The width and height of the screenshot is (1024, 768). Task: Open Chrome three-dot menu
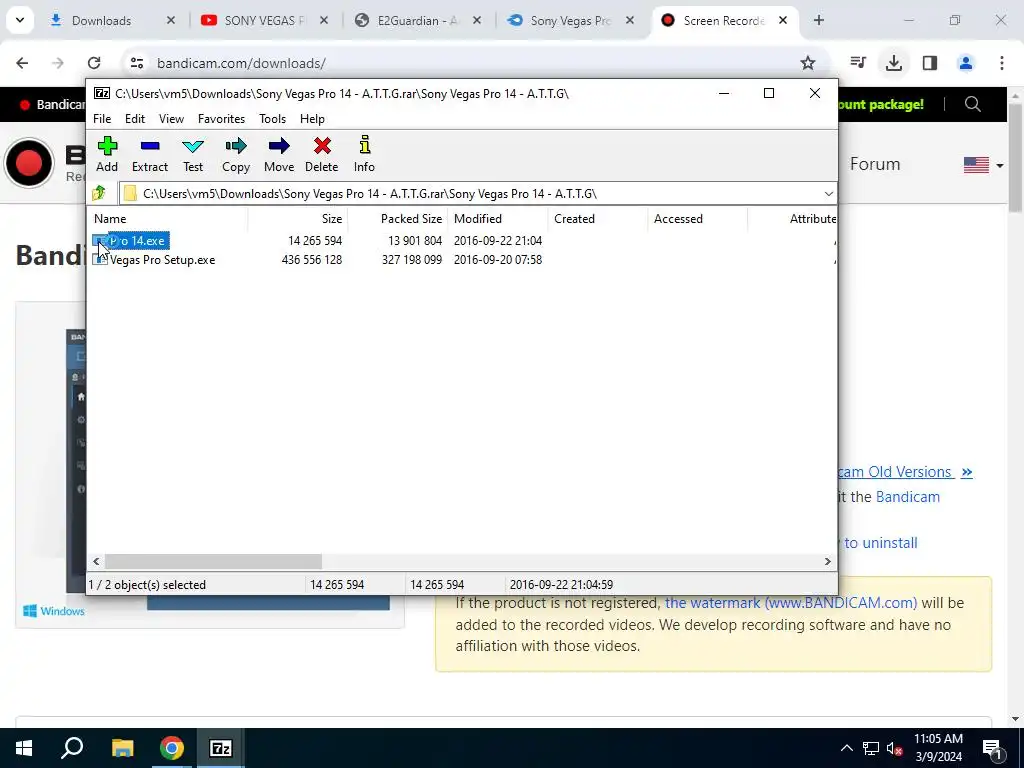click(1001, 63)
